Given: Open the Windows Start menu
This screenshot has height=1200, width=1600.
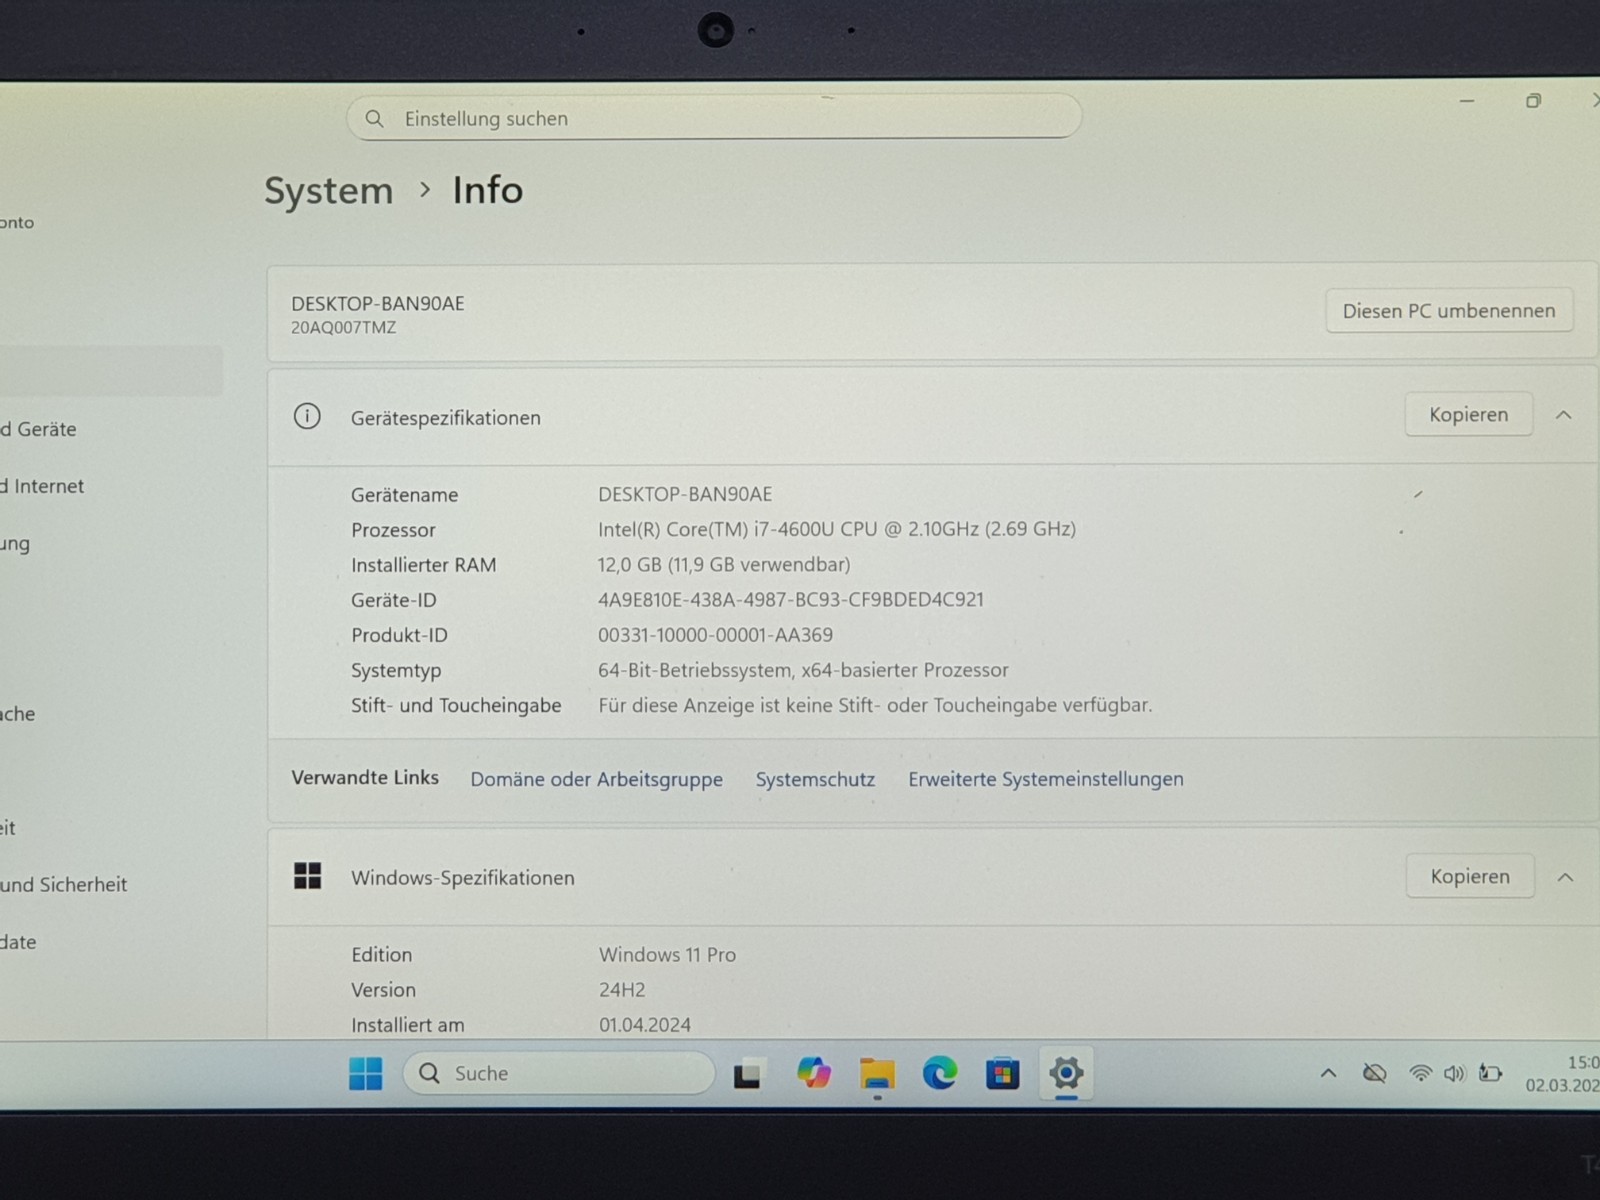Looking at the screenshot, I should click(365, 1073).
